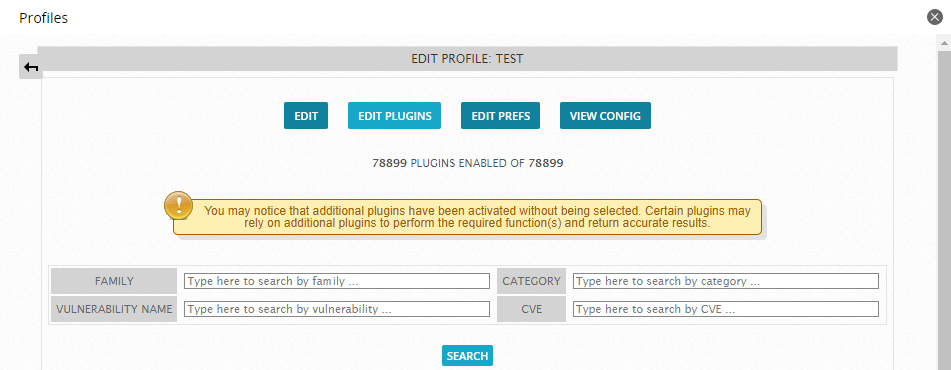The height and width of the screenshot is (370, 951).
Task: Click the vertical scrollbar up arrow
Action: (x=944, y=43)
